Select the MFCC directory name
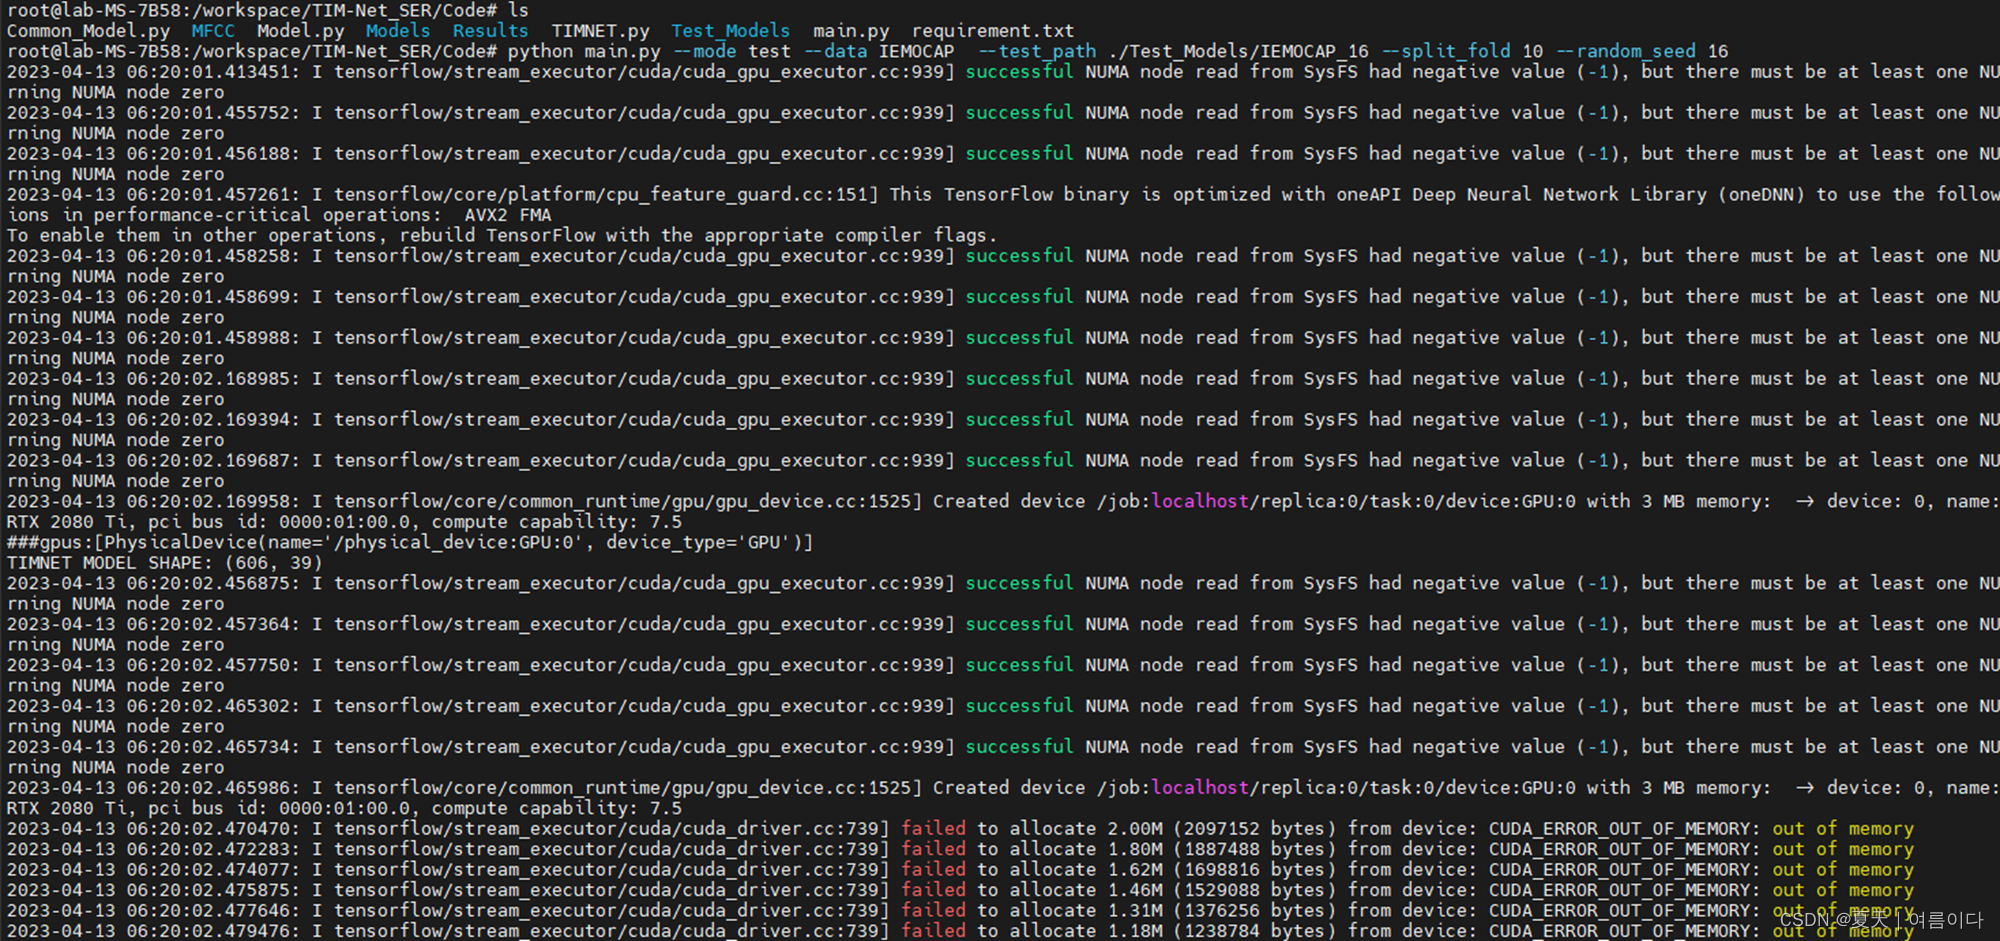Screen dimensions: 2000x941 [x=213, y=31]
